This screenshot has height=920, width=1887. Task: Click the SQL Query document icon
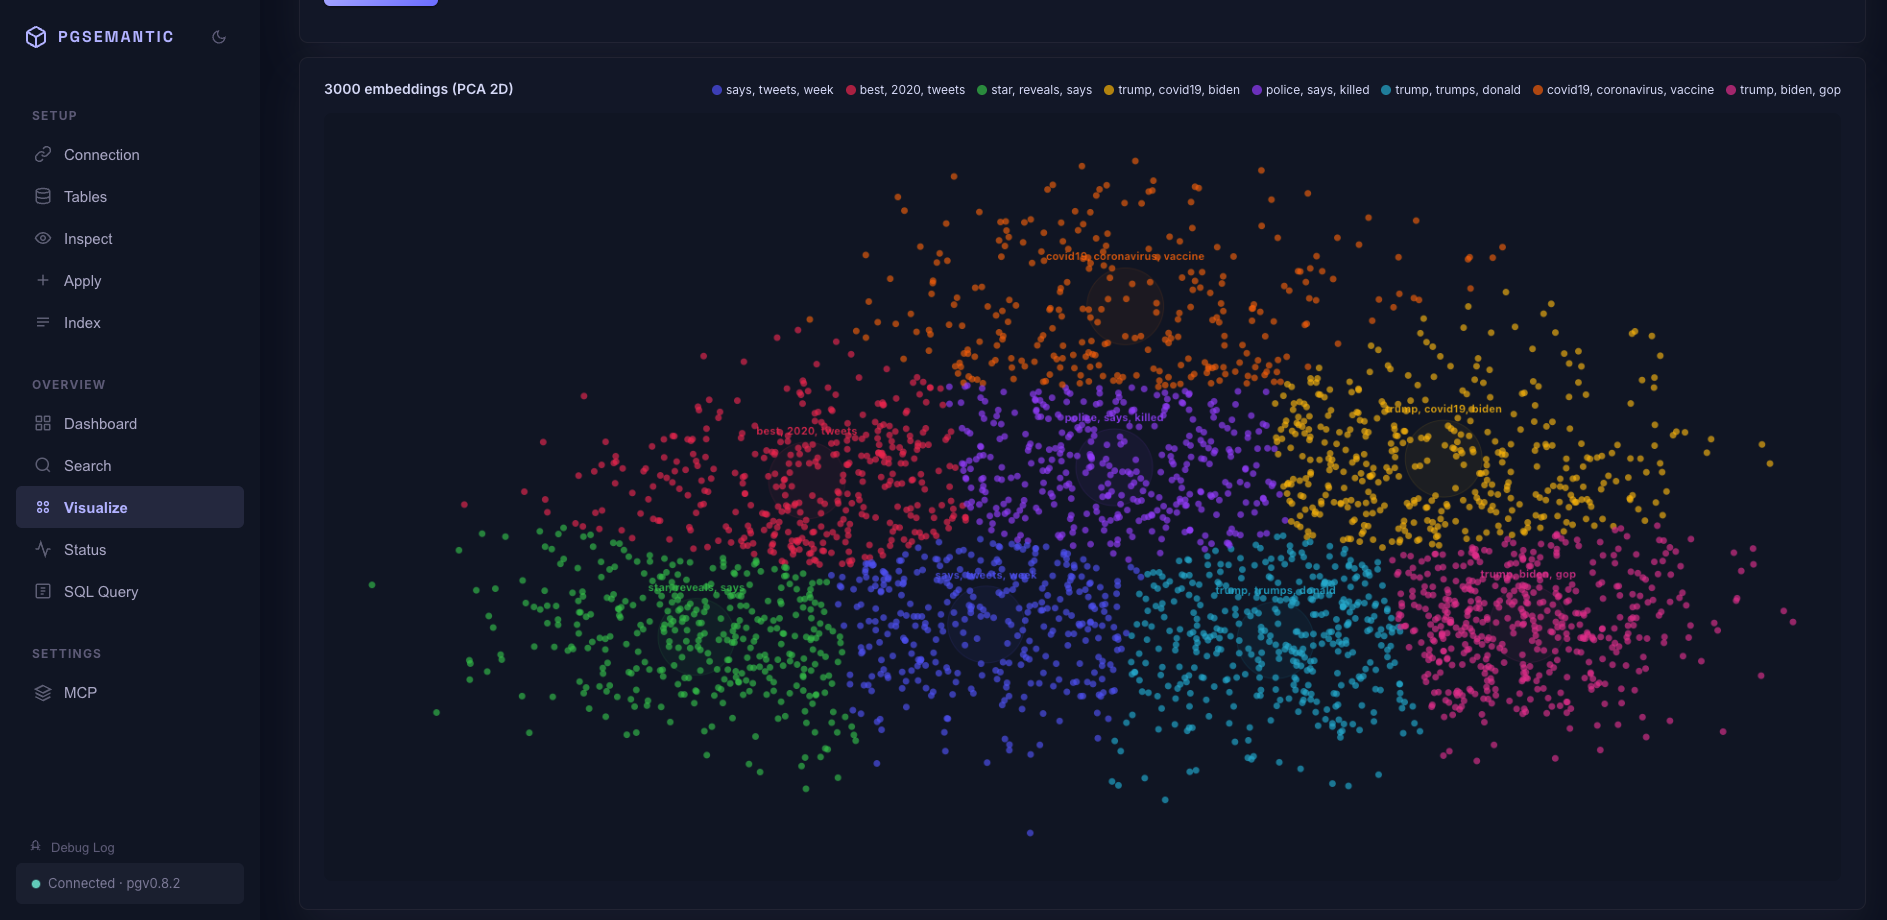43,591
